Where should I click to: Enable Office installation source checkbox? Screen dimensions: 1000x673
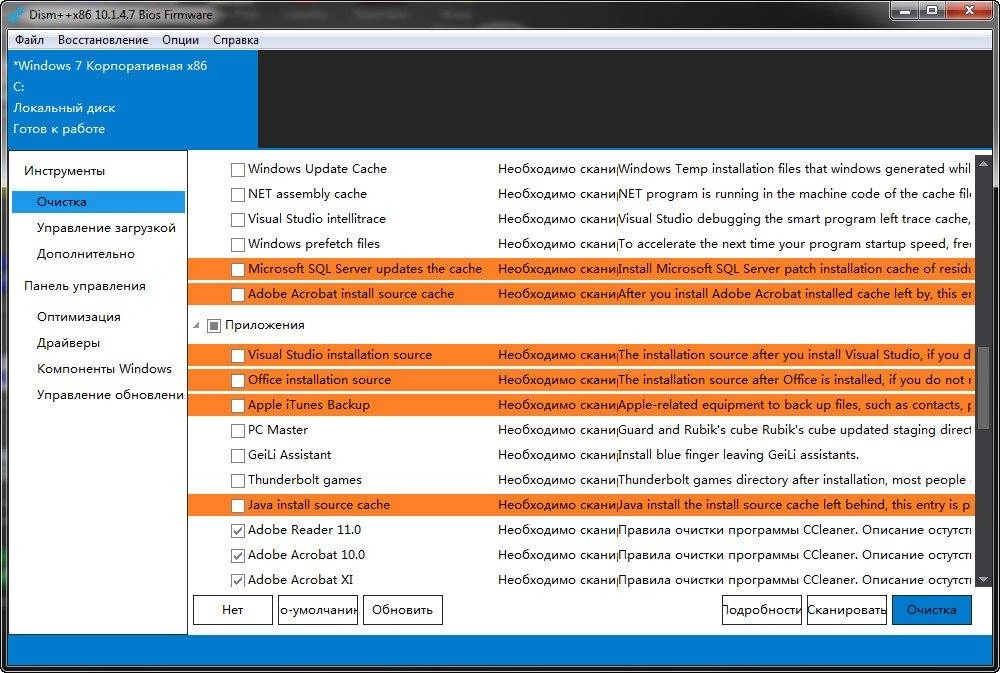click(238, 381)
